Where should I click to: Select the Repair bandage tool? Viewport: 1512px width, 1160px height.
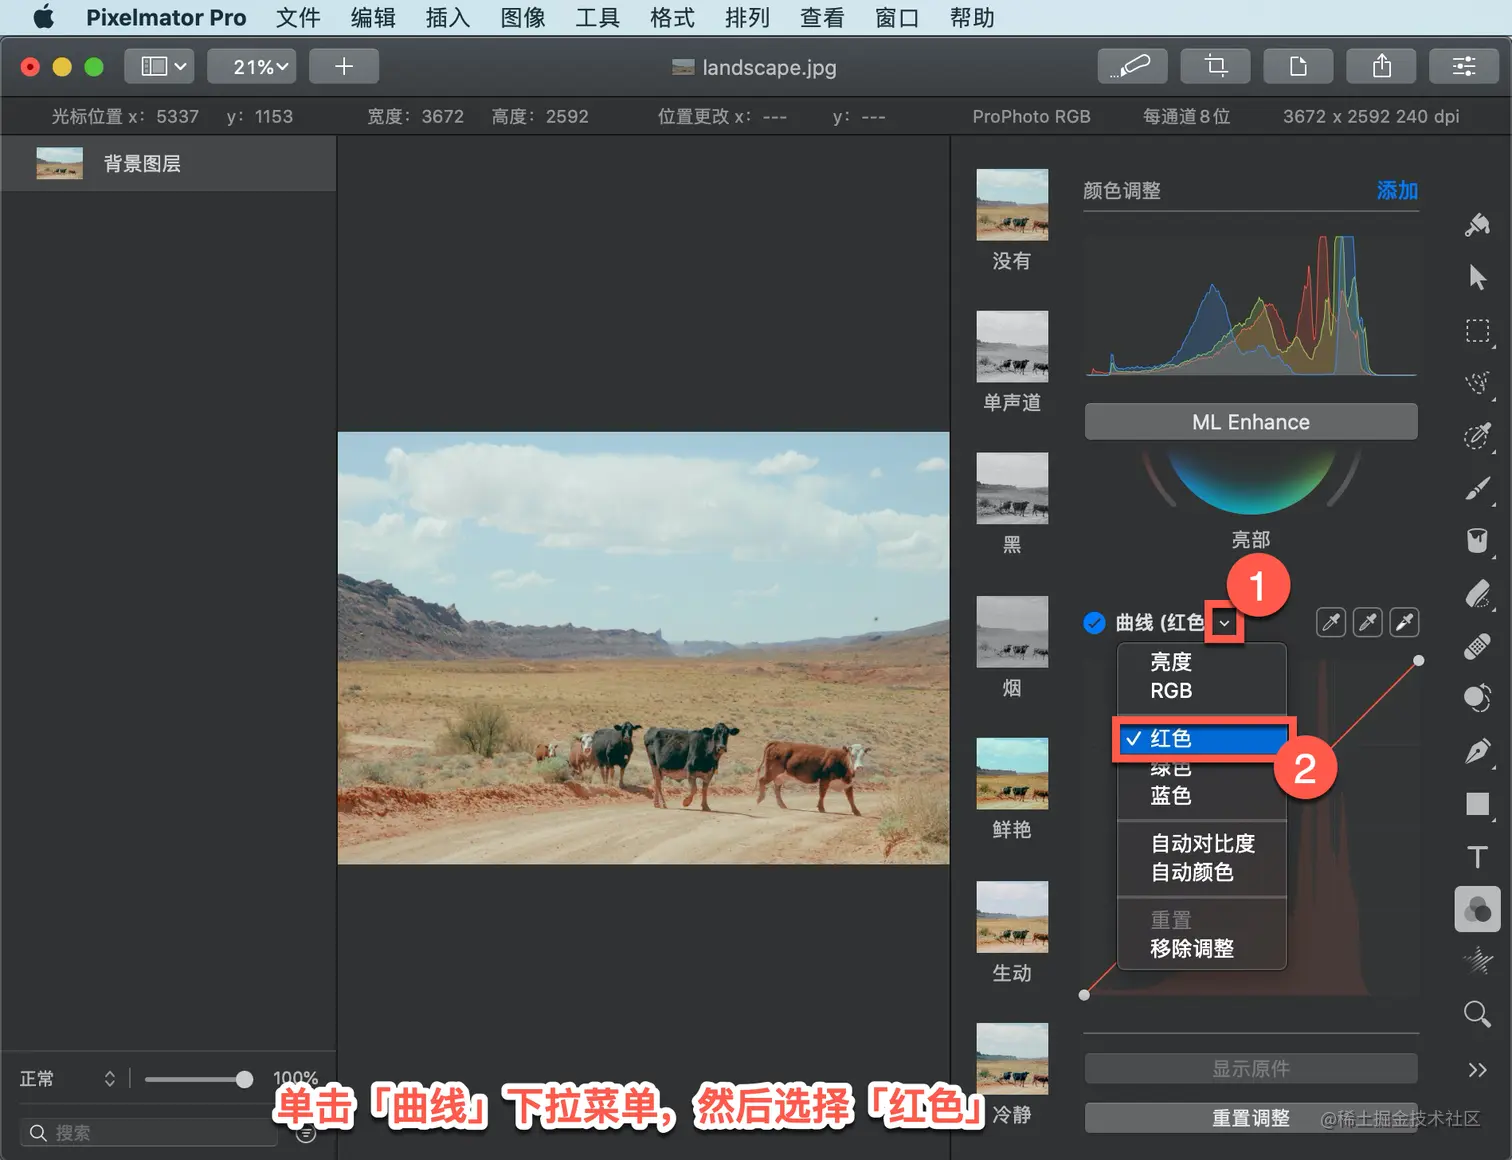point(1477,646)
